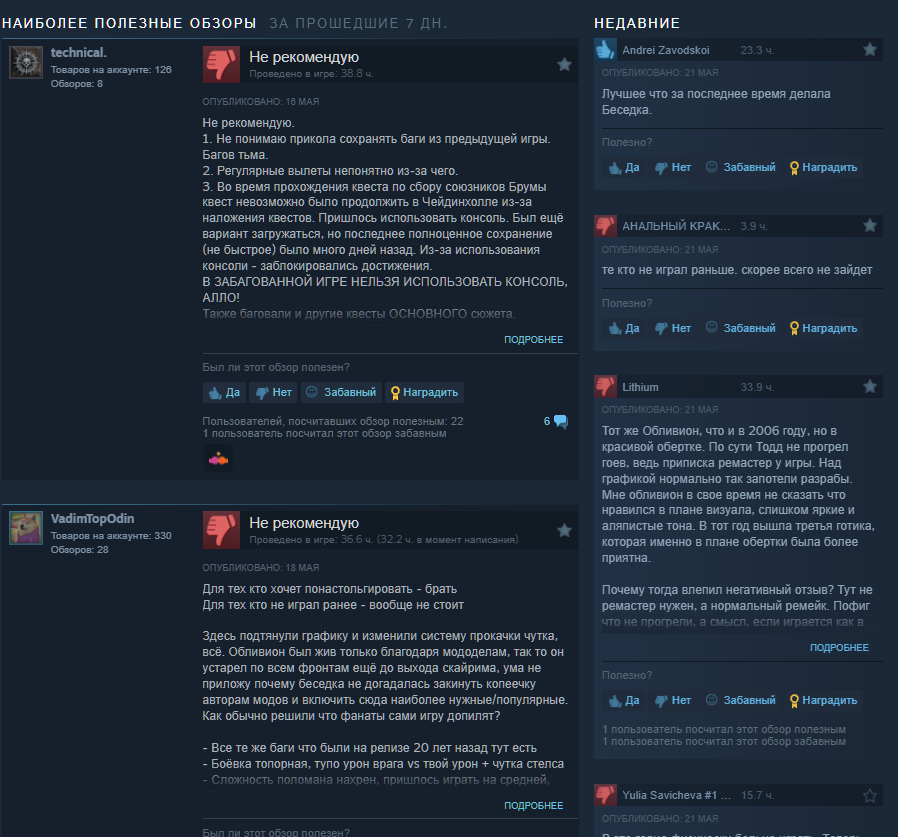Click 'Наградить' on АНАЛЬНЫЙ КРАК... review
898x837 pixels.
point(824,328)
